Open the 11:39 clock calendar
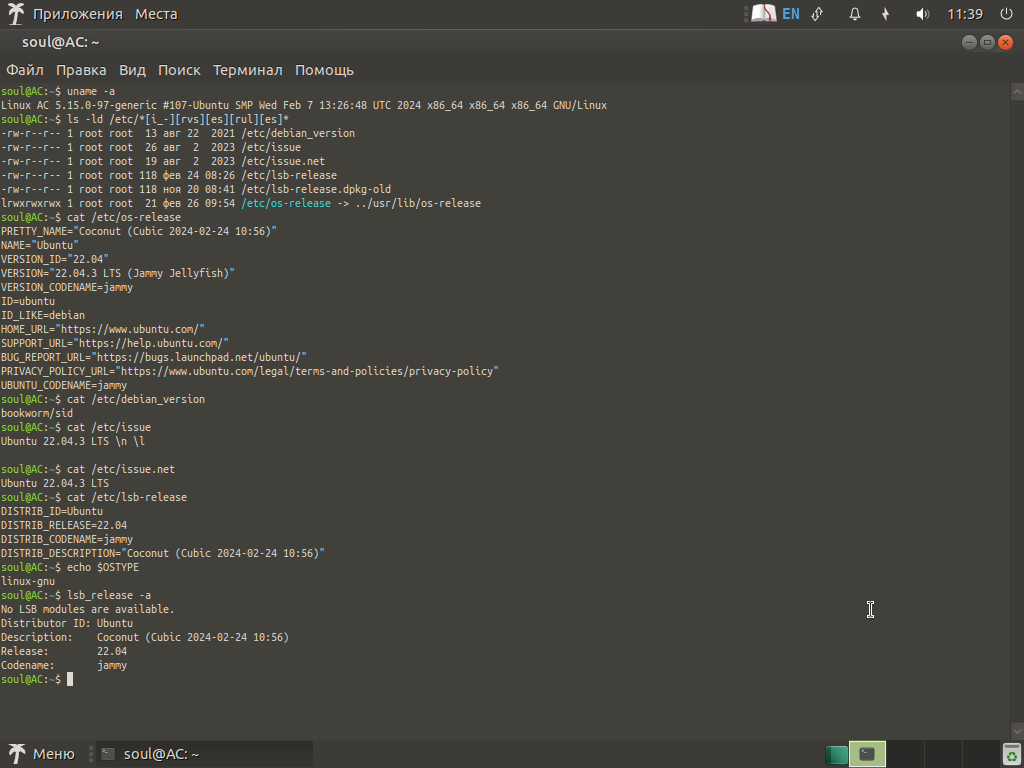 pyautogui.click(x=965, y=14)
